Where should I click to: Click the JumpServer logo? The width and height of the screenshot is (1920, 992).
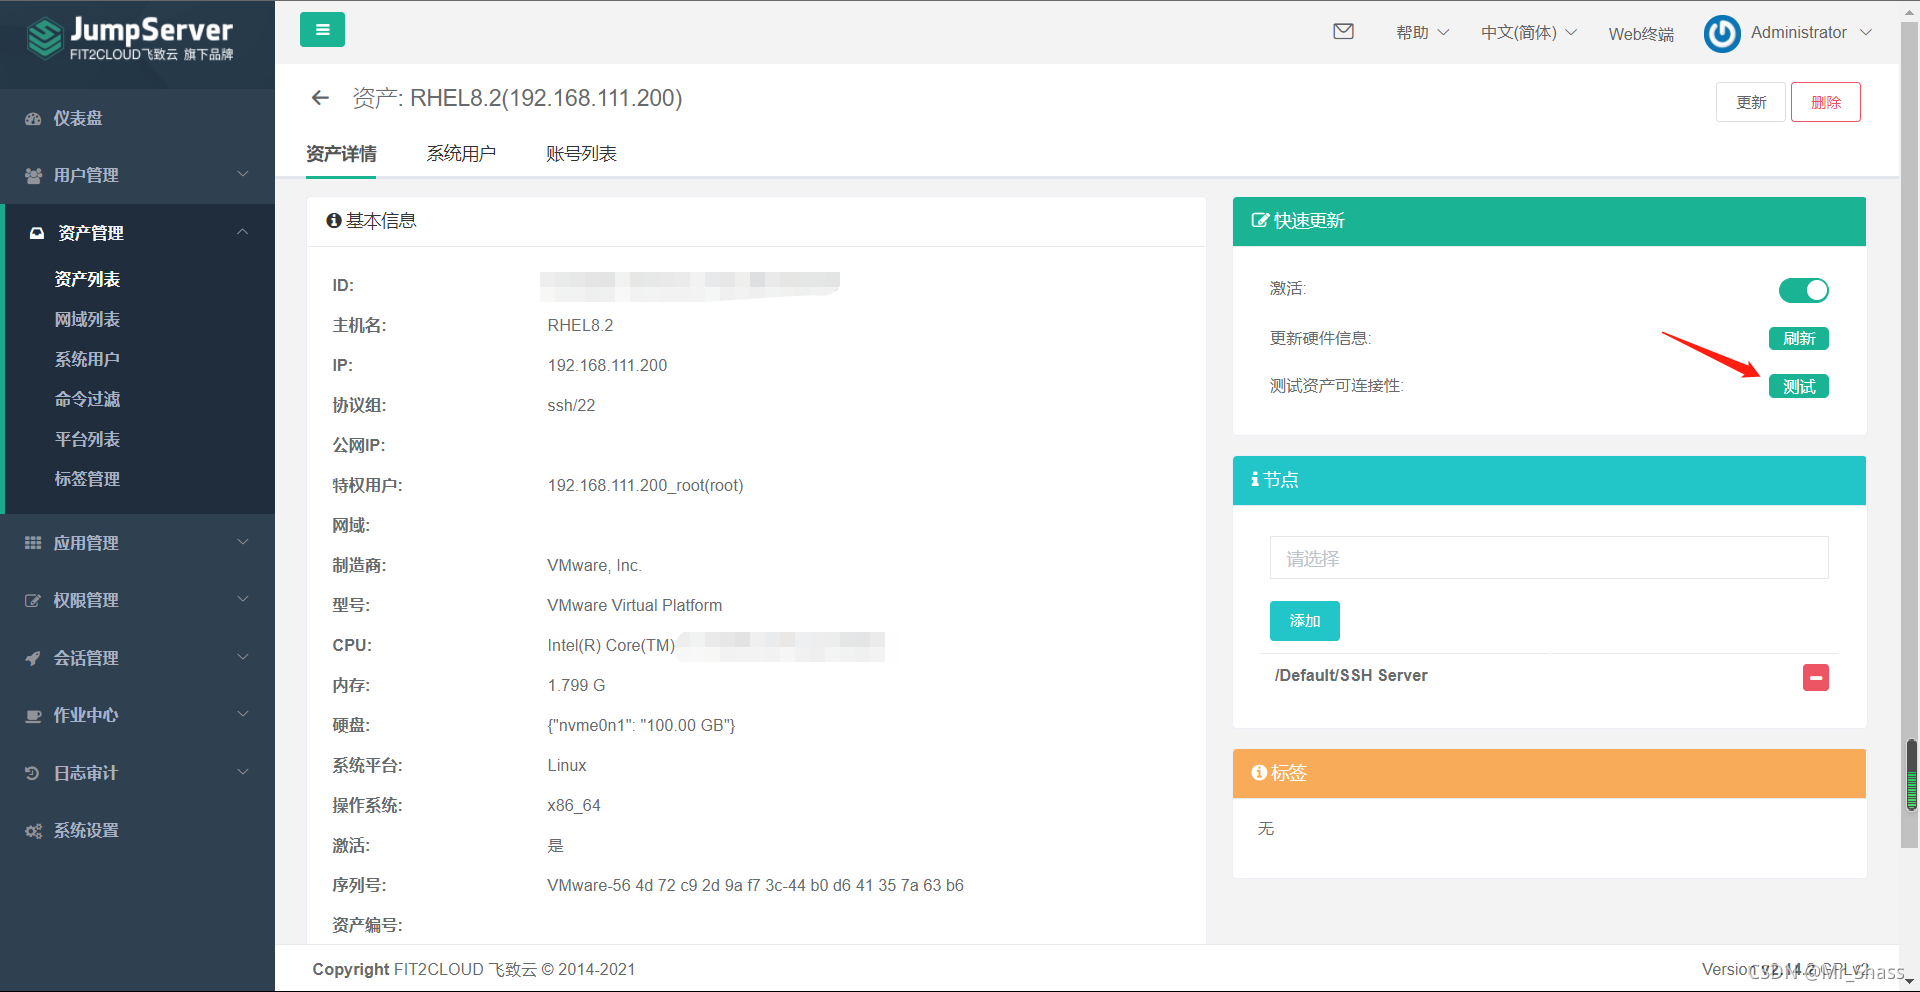pyautogui.click(x=130, y=40)
